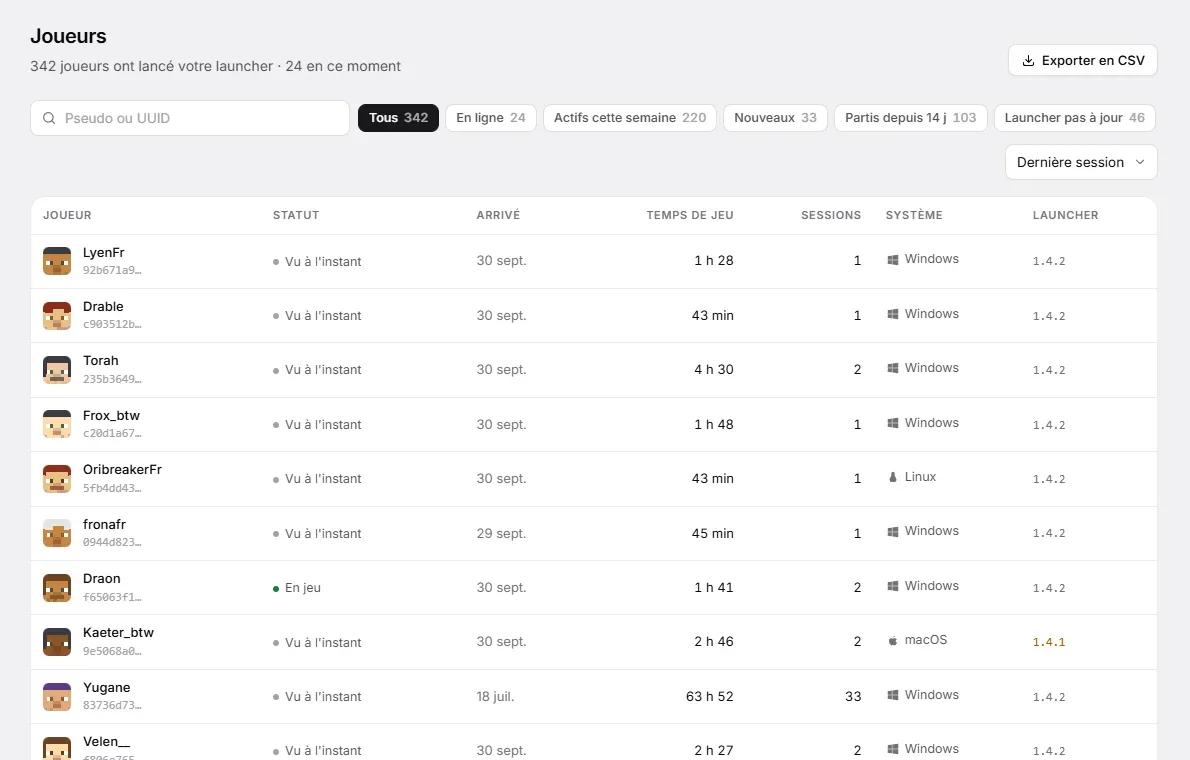Screen dimensions: 1190x760
Task: Click the SYSTÈME column header
Action: point(914,216)
